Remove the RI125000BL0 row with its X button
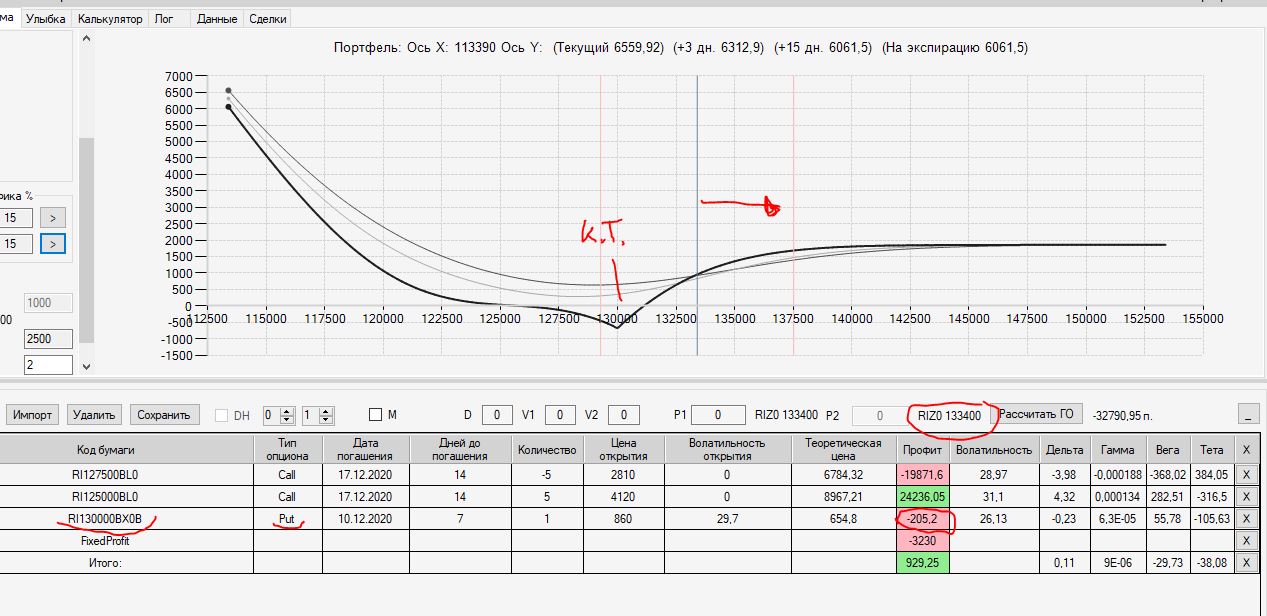The width and height of the screenshot is (1267, 616). pos(1245,496)
